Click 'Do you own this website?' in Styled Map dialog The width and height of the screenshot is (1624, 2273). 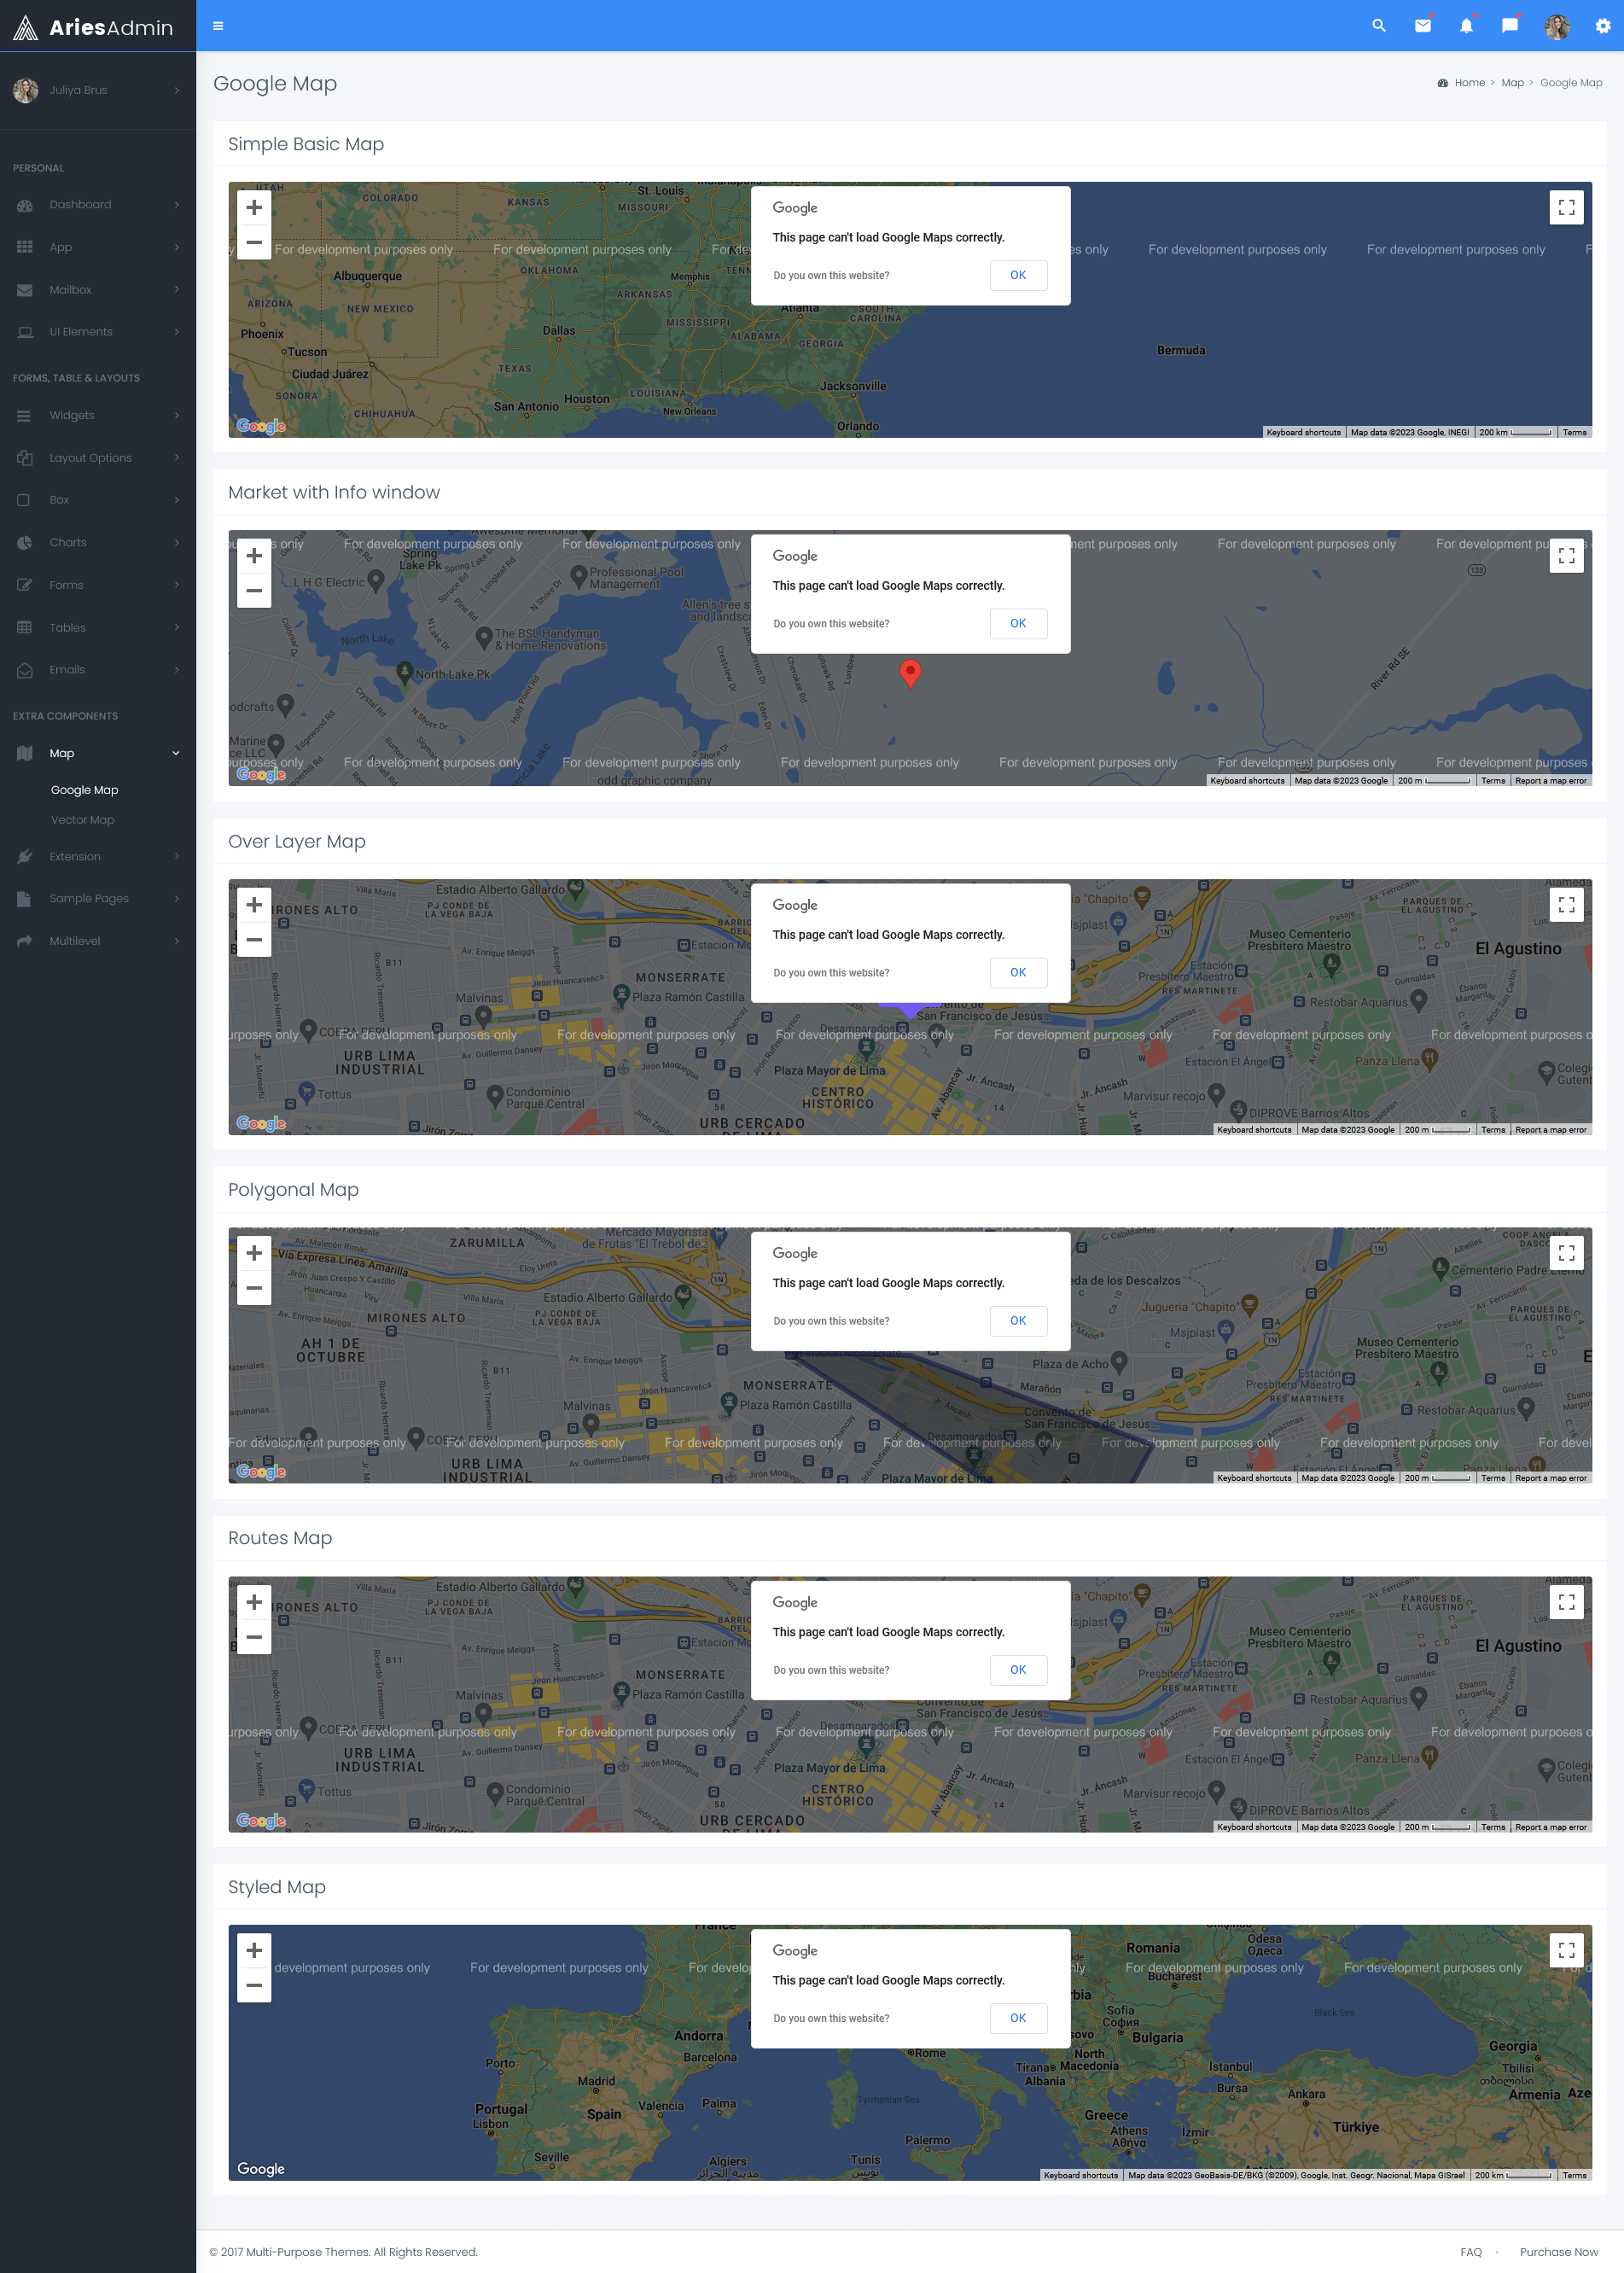coord(831,2018)
